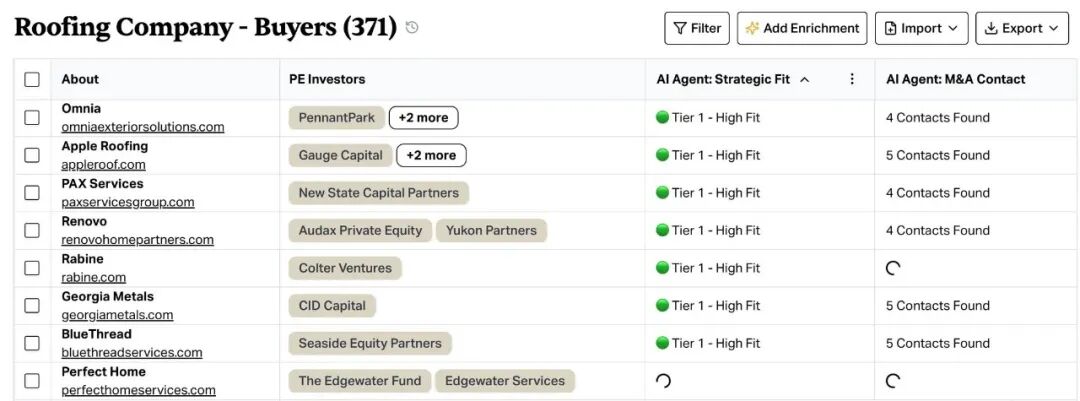Viewport: 1080px width, 401px height.
Task: Open the bluethreadservices.com link
Action: (x=132, y=353)
